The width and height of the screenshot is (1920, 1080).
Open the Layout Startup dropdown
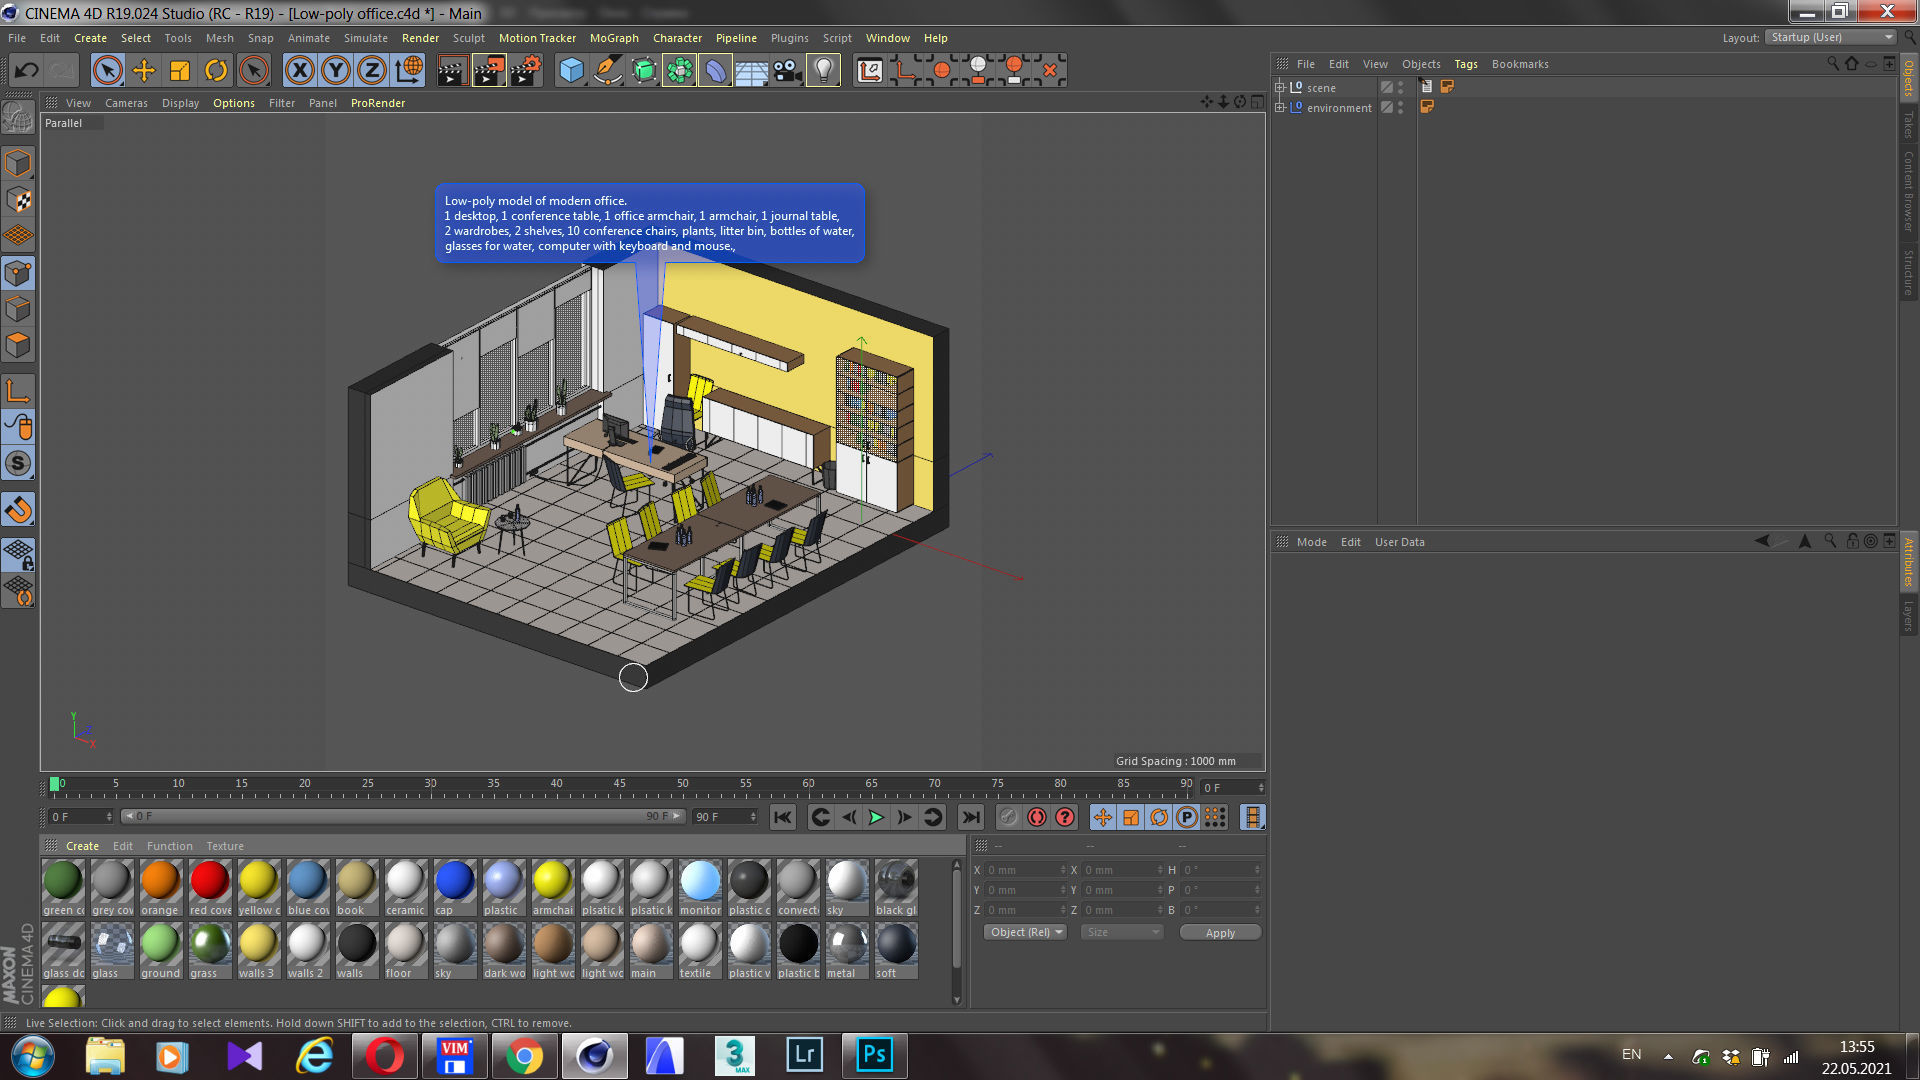[x=1831, y=37]
